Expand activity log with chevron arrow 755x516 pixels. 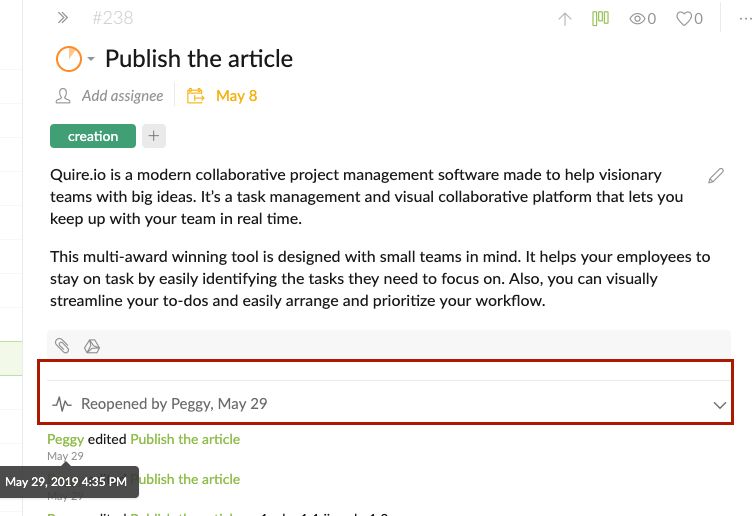(x=719, y=405)
